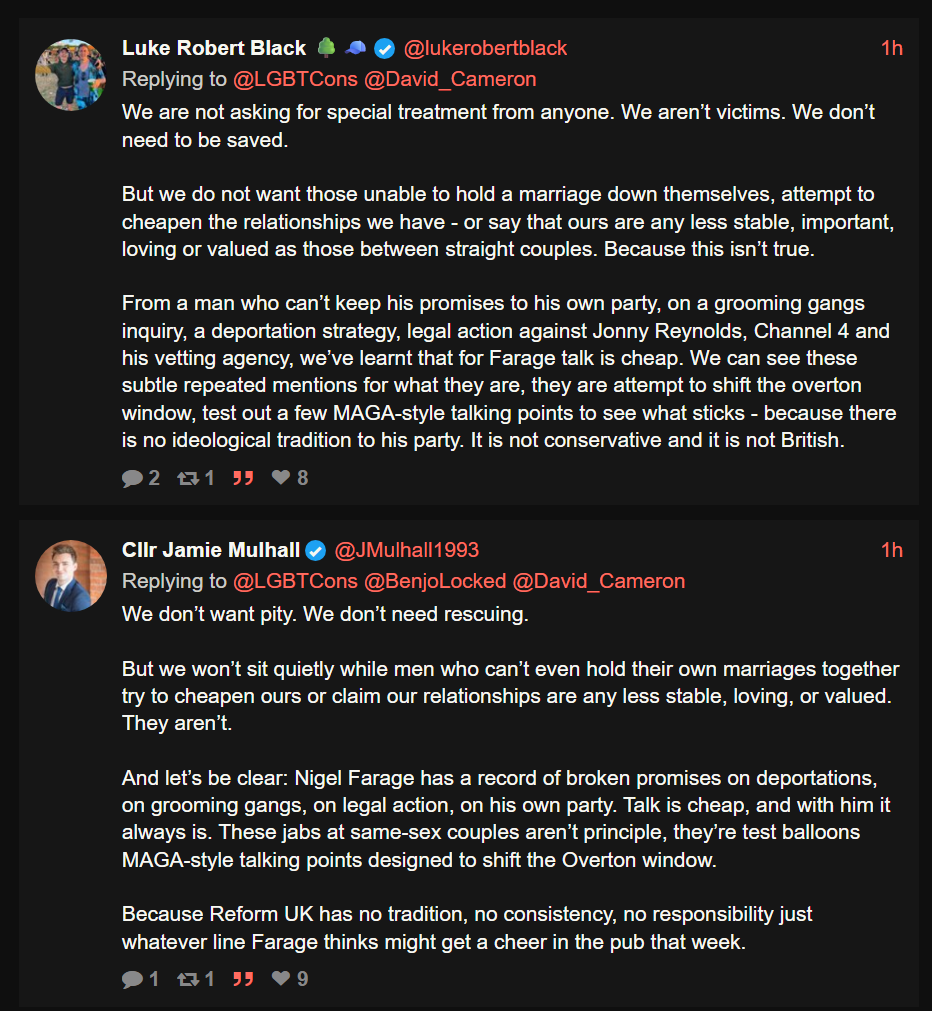Open Luke Robert Black's profile picture
The image size is (932, 1011).
71,75
